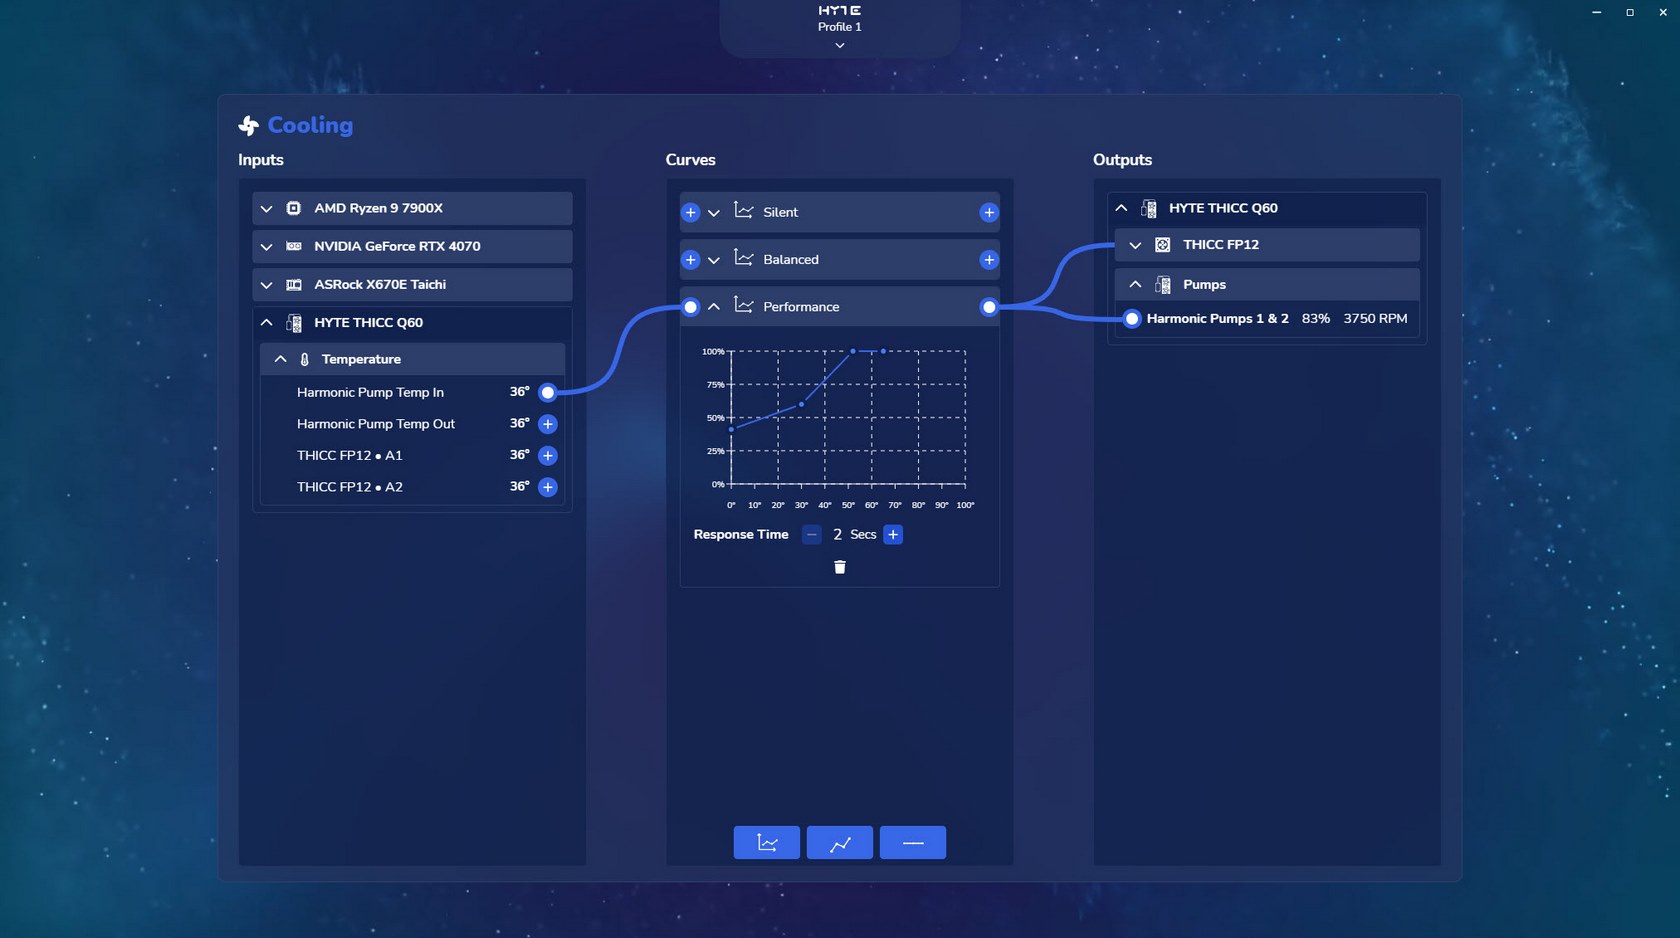Expand the THICC FP12 output

point(1136,245)
